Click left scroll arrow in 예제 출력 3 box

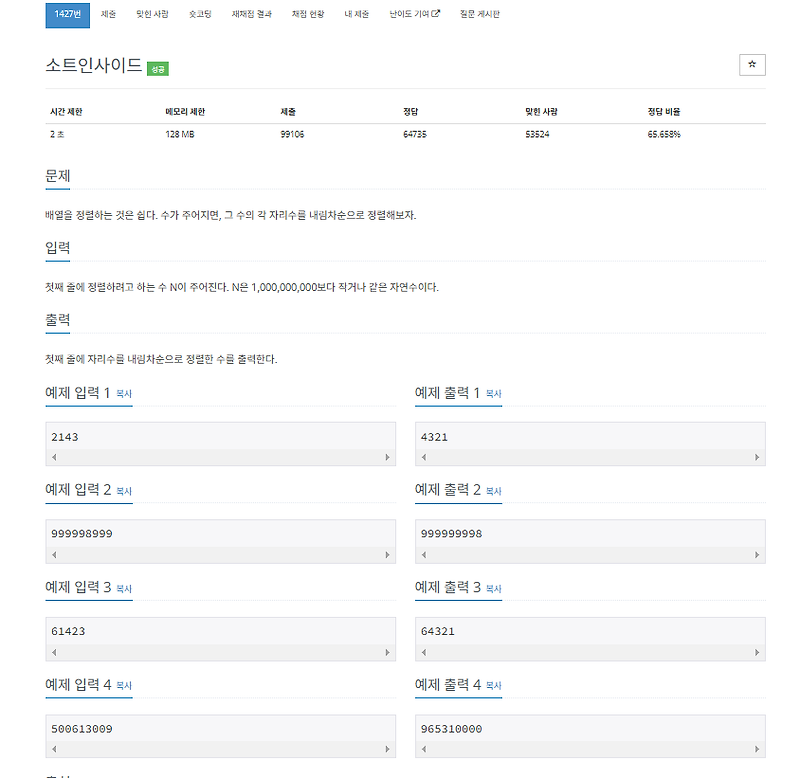[x=424, y=652]
